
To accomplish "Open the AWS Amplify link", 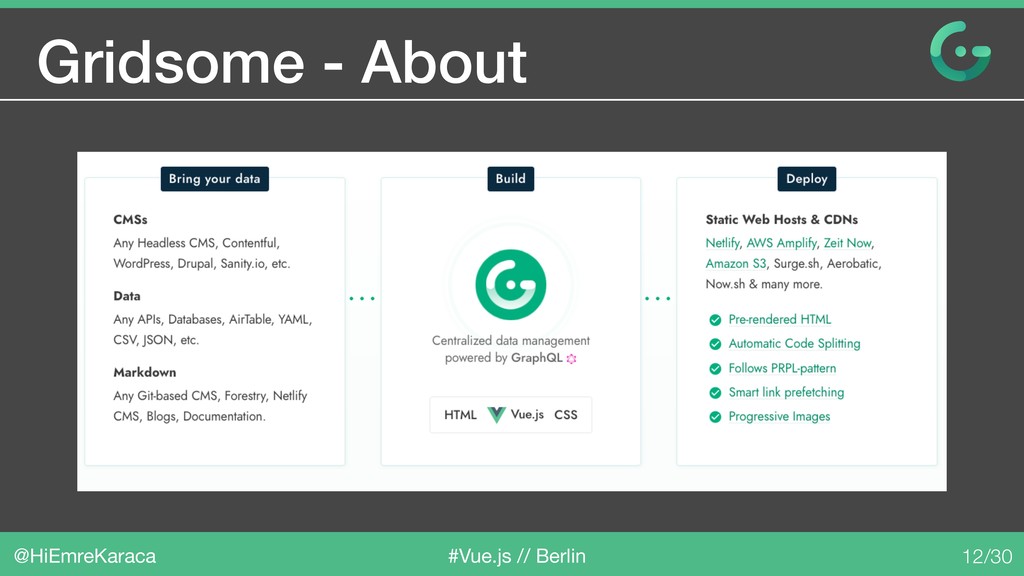I will pos(781,243).
